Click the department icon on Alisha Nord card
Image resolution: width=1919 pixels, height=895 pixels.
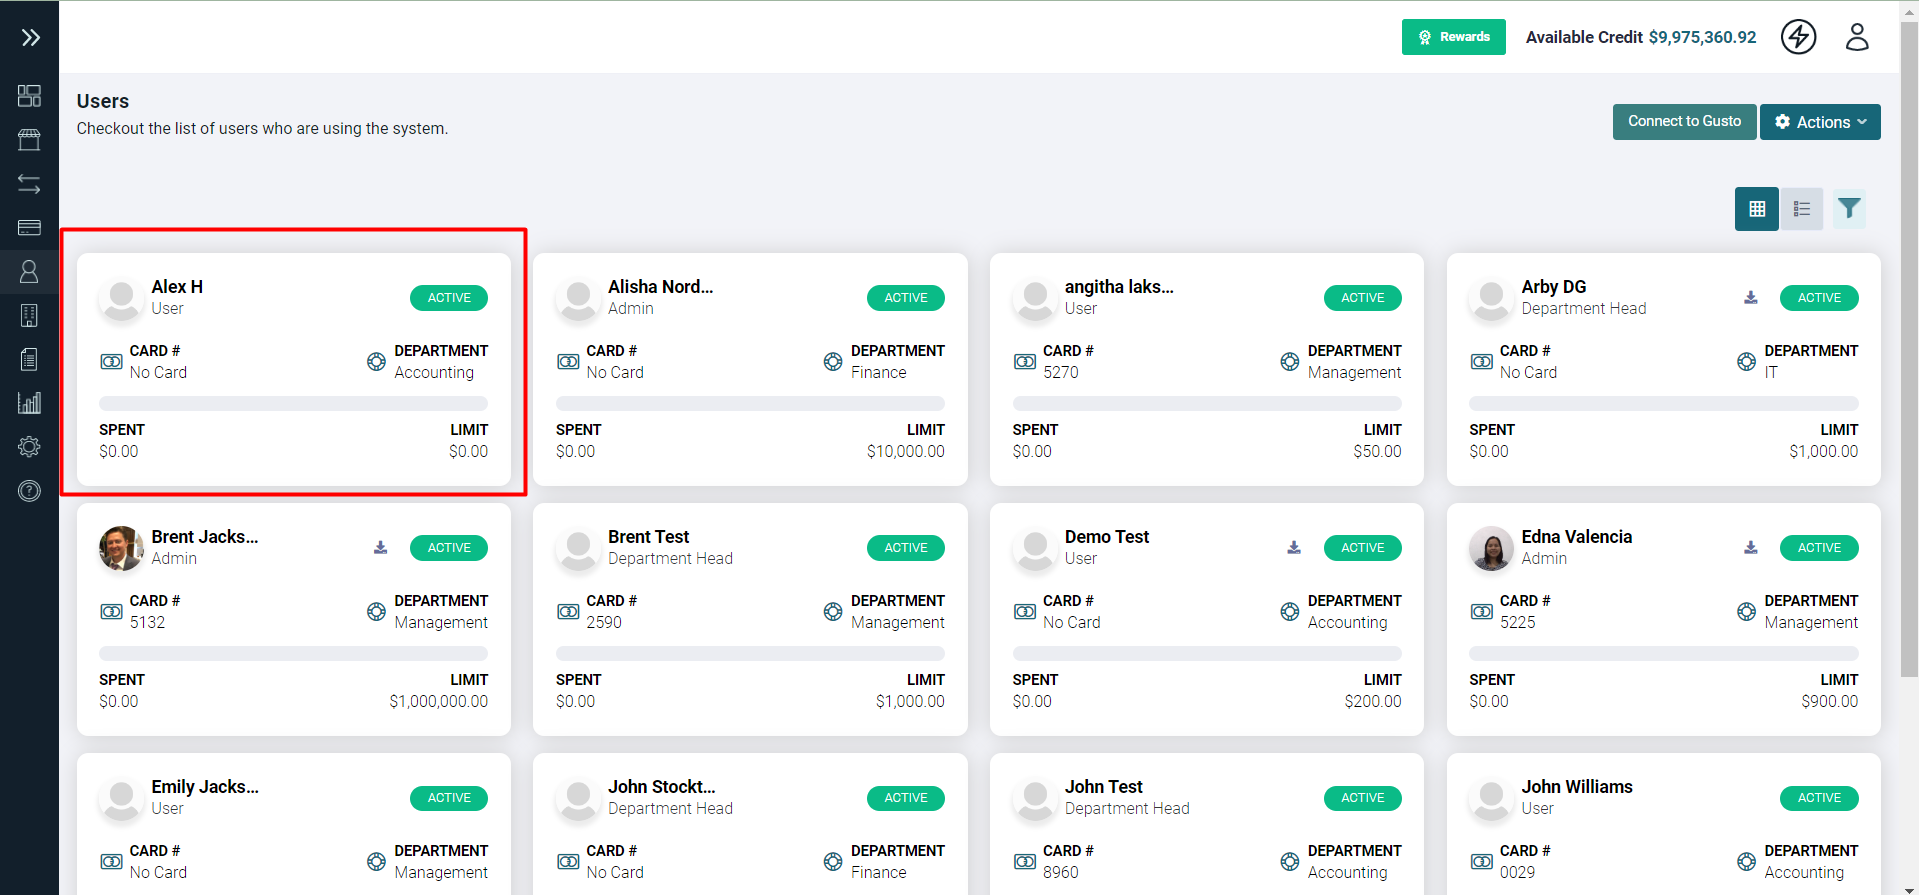(833, 361)
